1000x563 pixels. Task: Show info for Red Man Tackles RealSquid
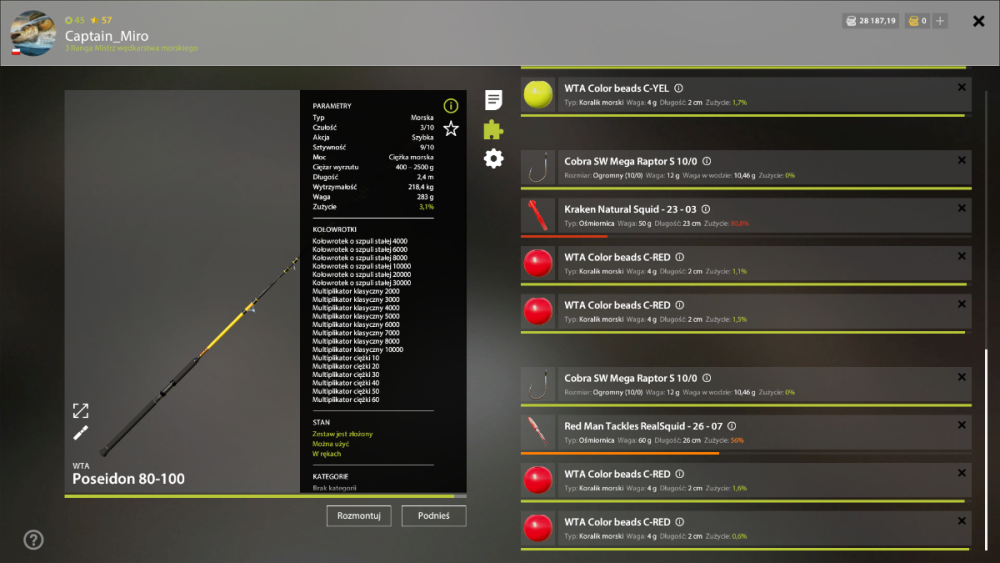732,426
